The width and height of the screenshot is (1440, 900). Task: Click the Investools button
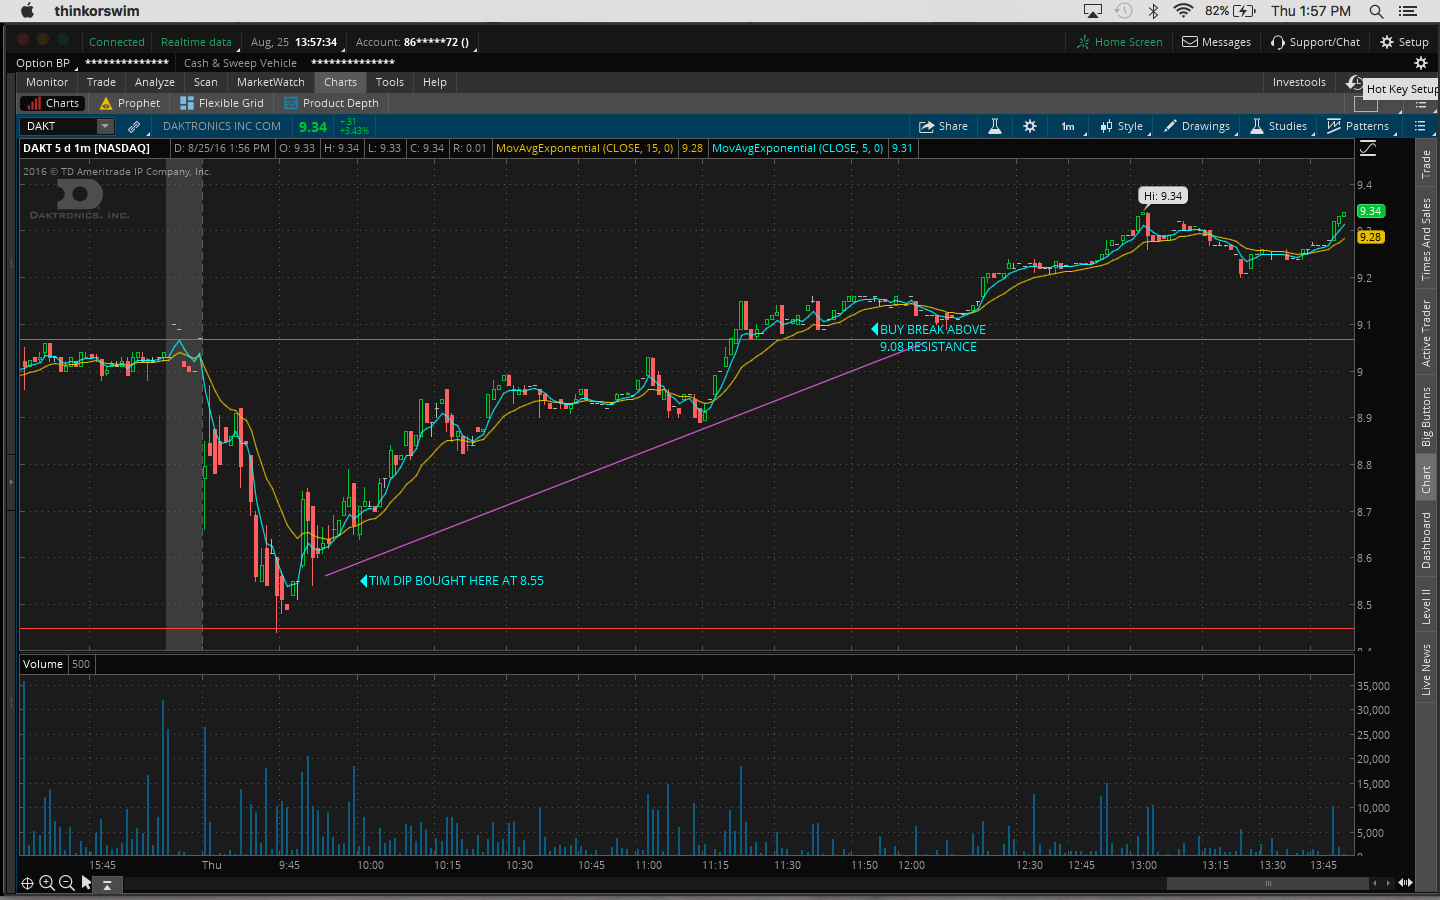(1299, 82)
